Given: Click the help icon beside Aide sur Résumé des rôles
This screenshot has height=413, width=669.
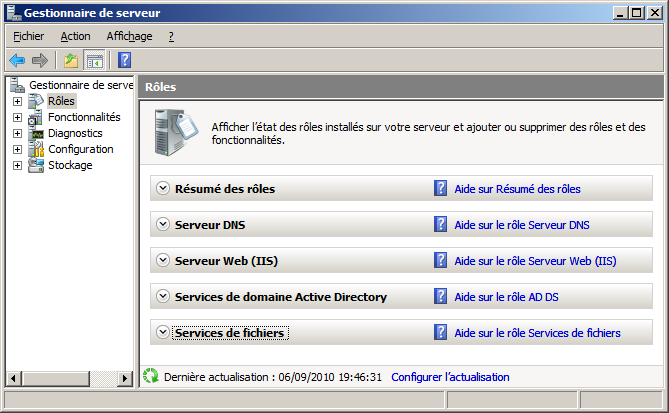Looking at the screenshot, I should pos(440,188).
